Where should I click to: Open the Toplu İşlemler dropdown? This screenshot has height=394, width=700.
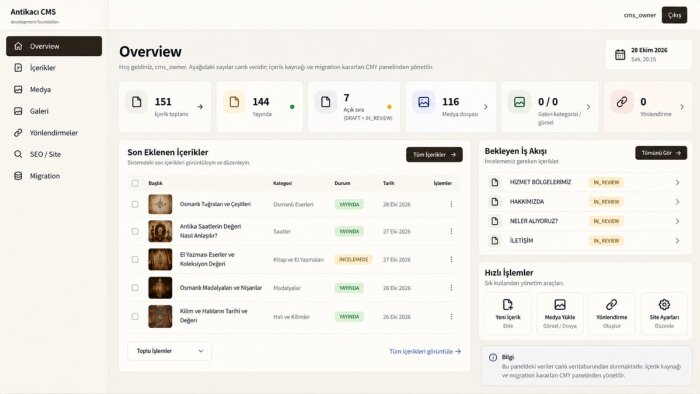click(169, 351)
